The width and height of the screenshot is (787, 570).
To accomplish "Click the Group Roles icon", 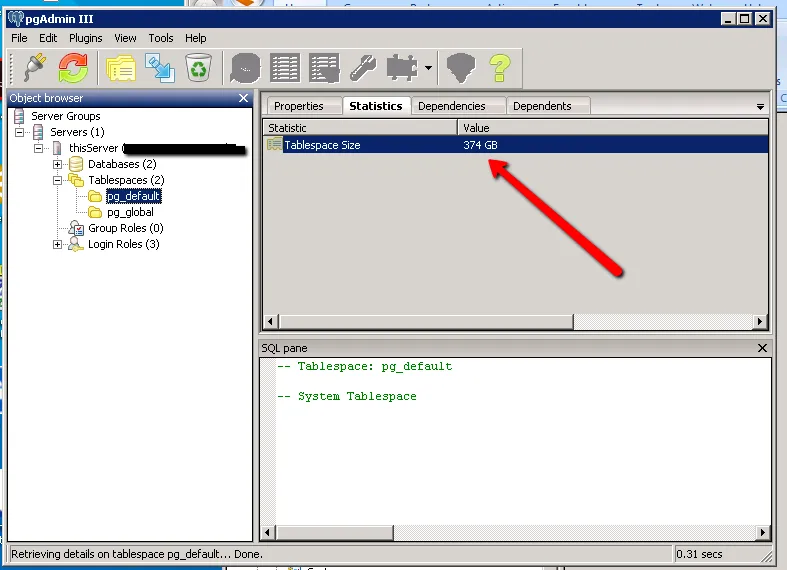I will tap(76, 228).
